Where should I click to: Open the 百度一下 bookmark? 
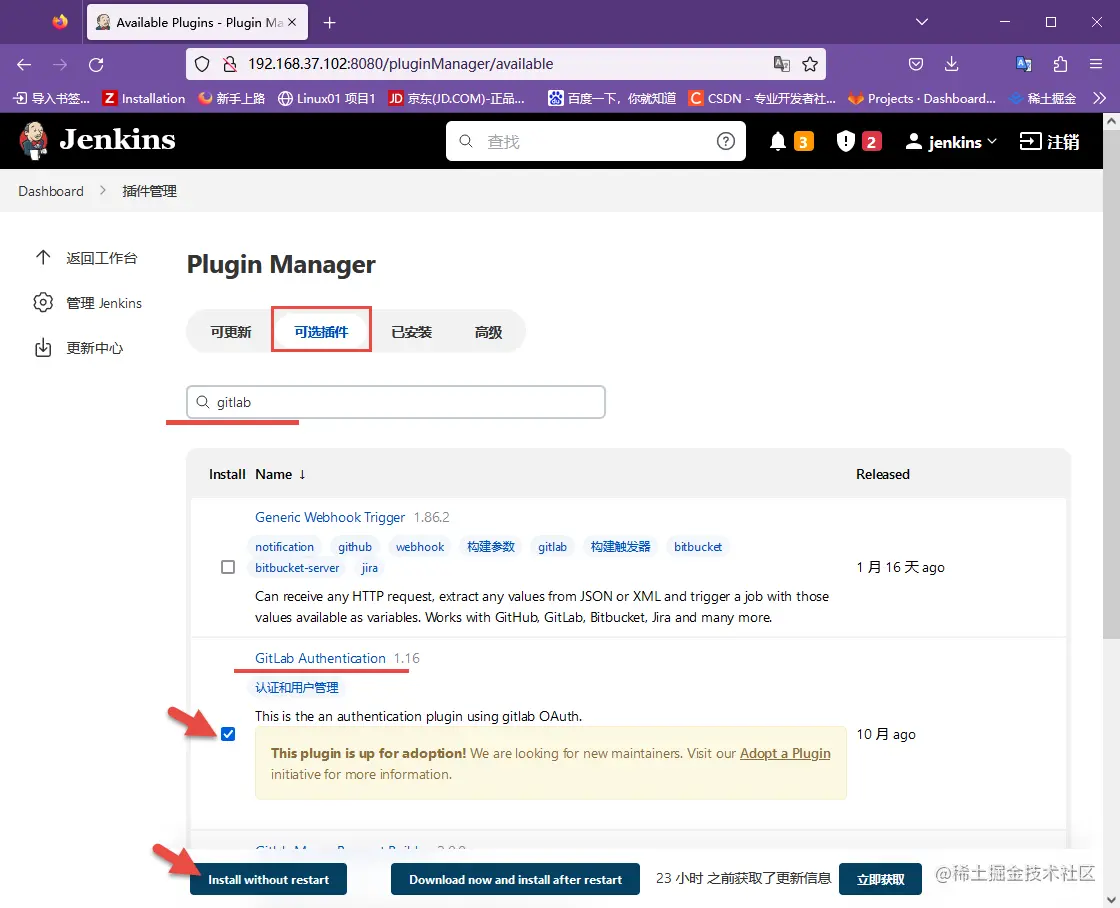click(612, 98)
